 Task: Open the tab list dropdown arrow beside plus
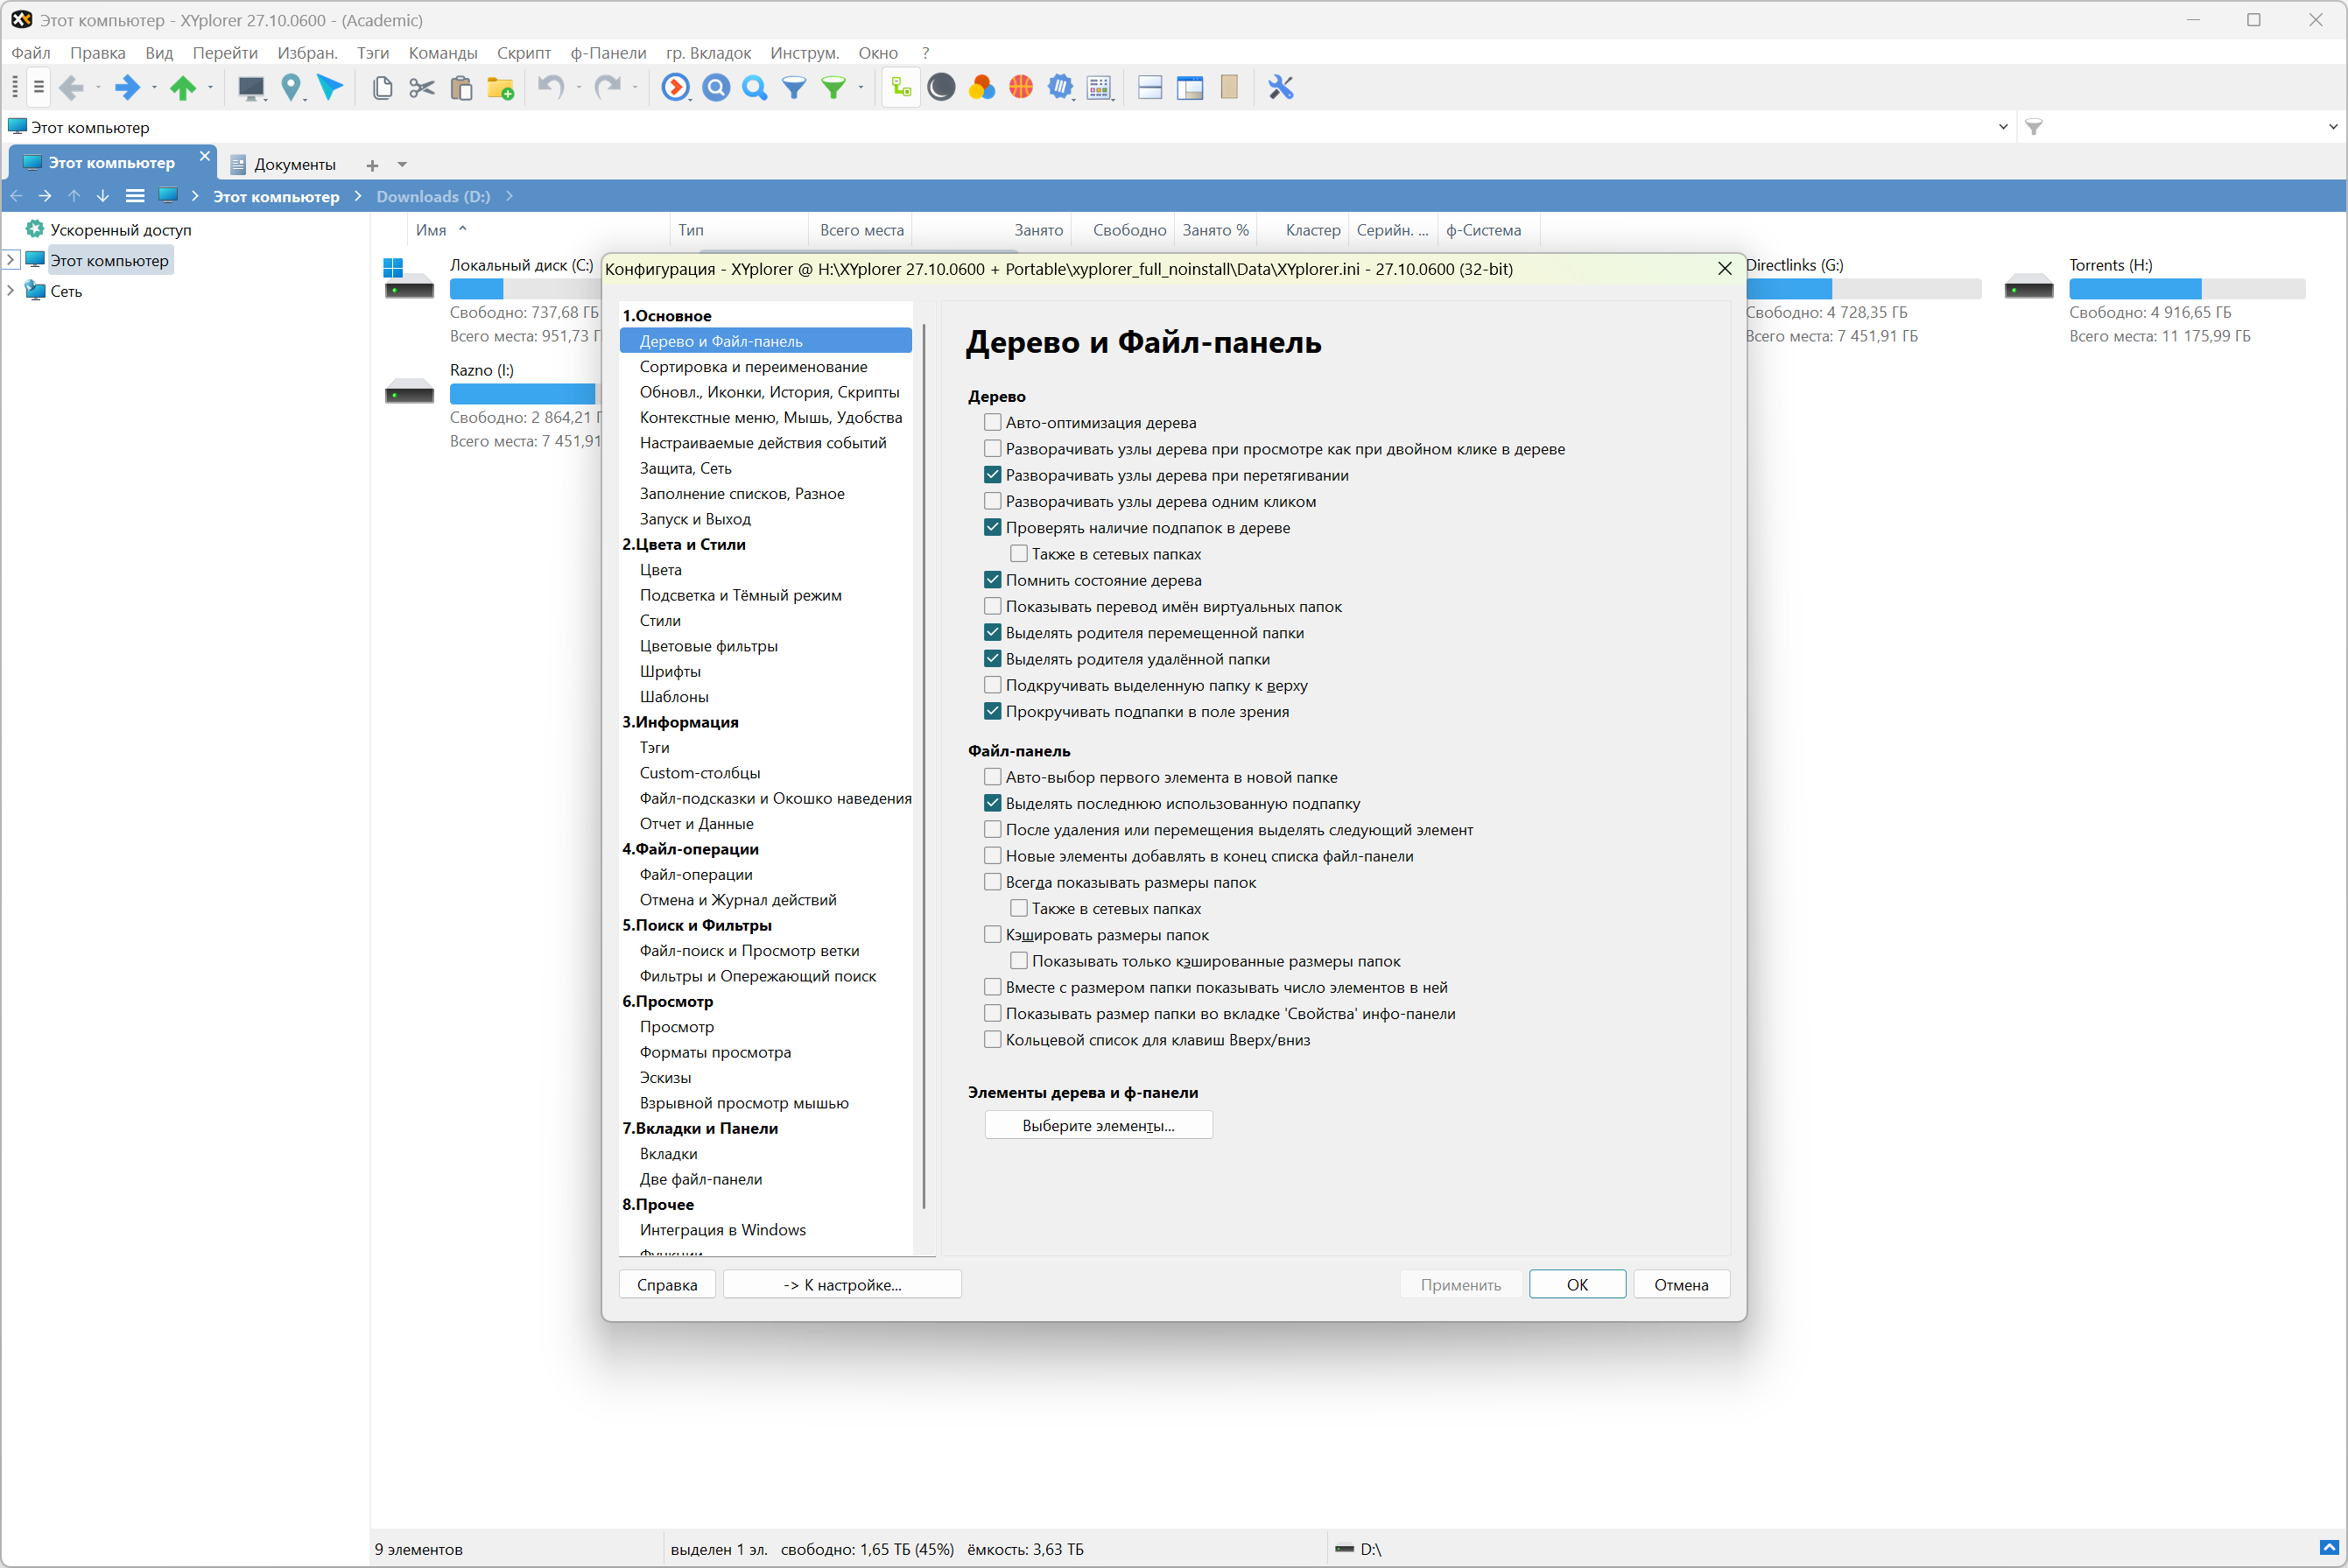(x=402, y=164)
